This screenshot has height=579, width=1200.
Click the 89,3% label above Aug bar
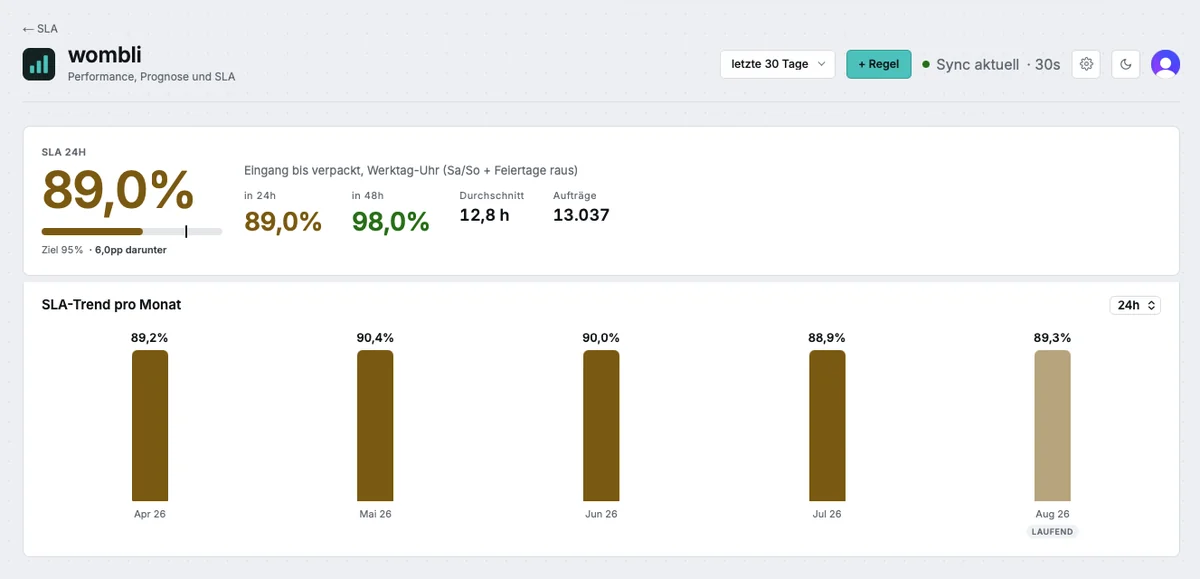click(x=1052, y=338)
